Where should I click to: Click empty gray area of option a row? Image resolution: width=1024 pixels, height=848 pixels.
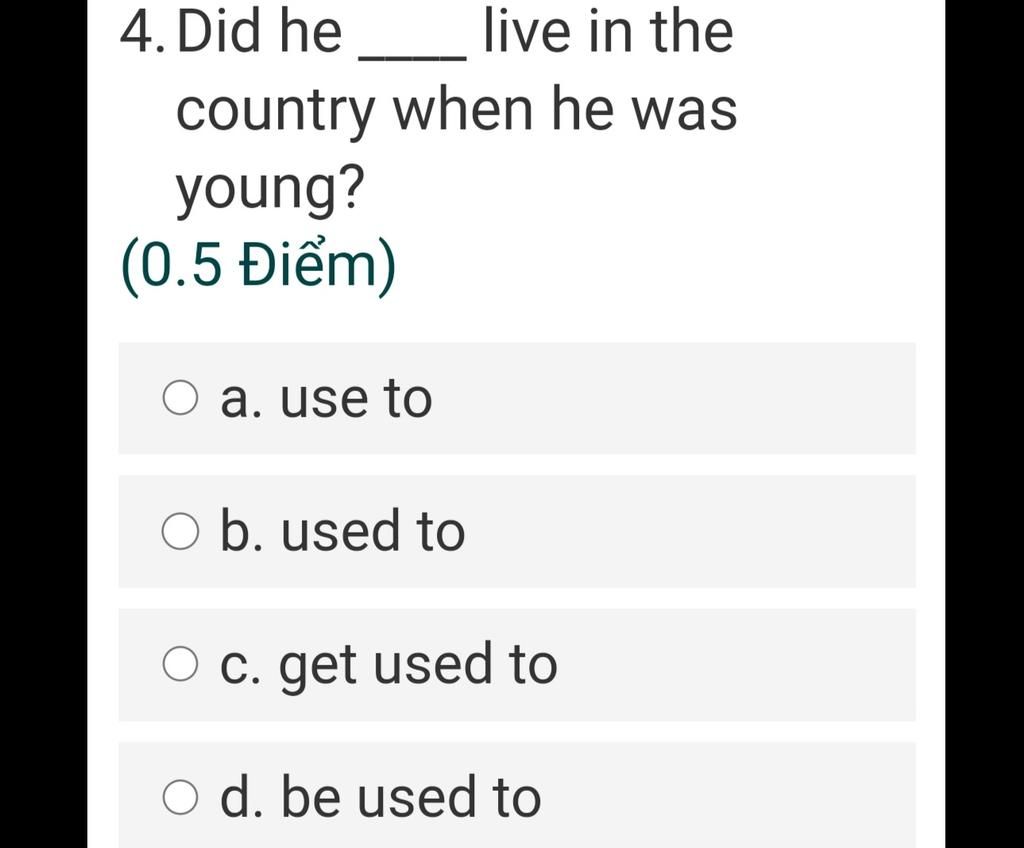point(673,398)
